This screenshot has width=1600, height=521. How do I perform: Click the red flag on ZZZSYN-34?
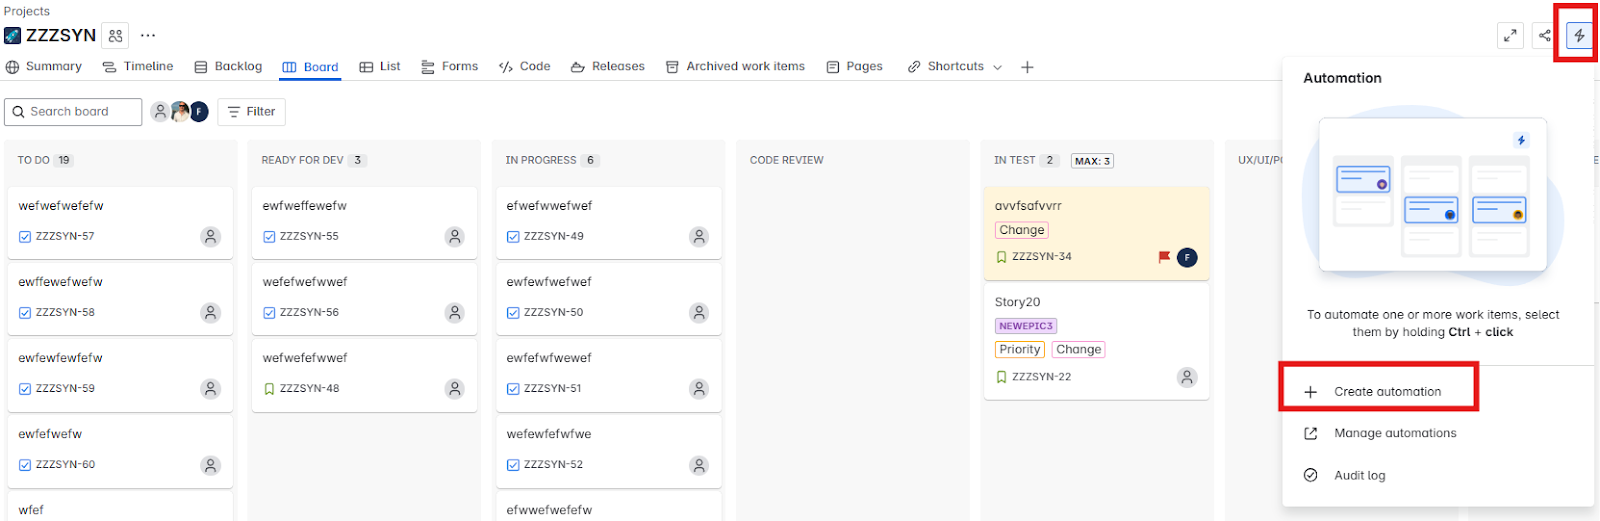click(1164, 257)
